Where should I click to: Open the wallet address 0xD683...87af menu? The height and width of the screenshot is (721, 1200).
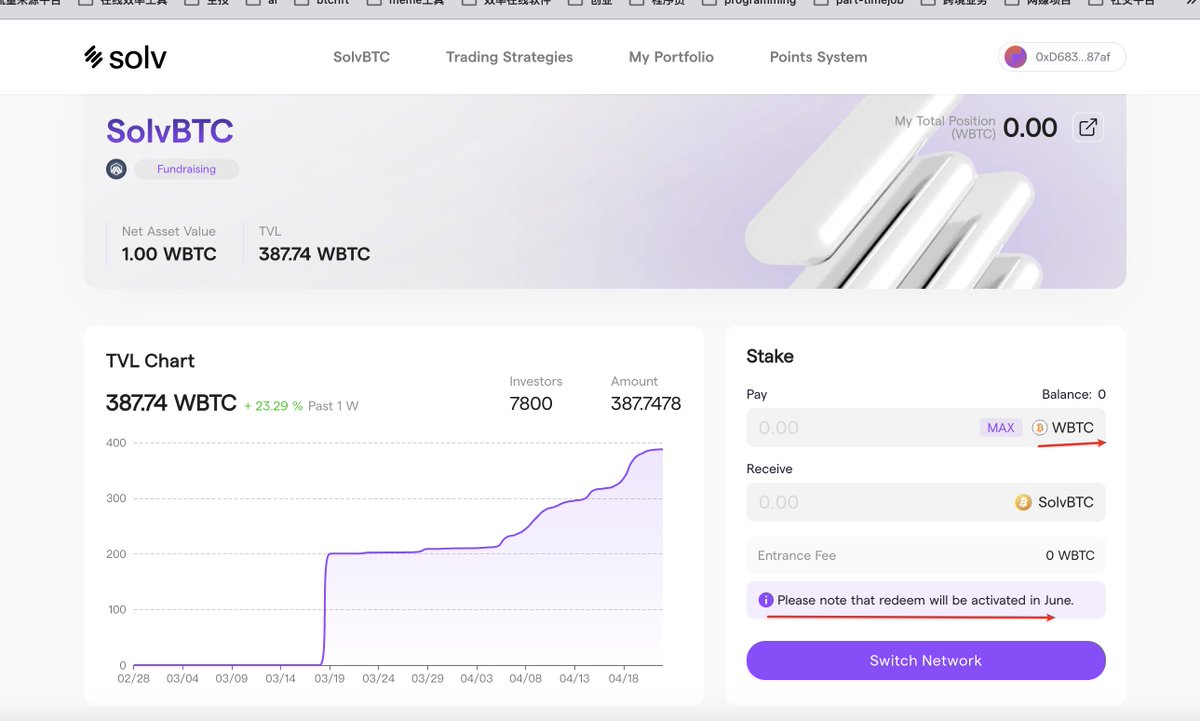tap(1072, 57)
